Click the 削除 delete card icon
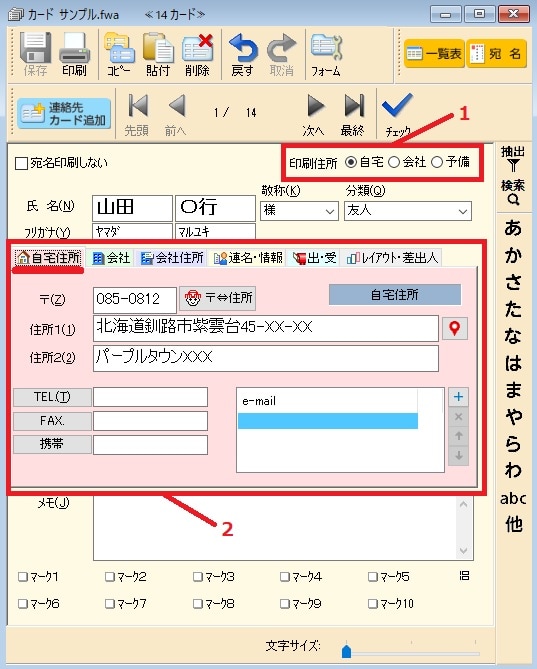This screenshot has width=537, height=669. 197,48
